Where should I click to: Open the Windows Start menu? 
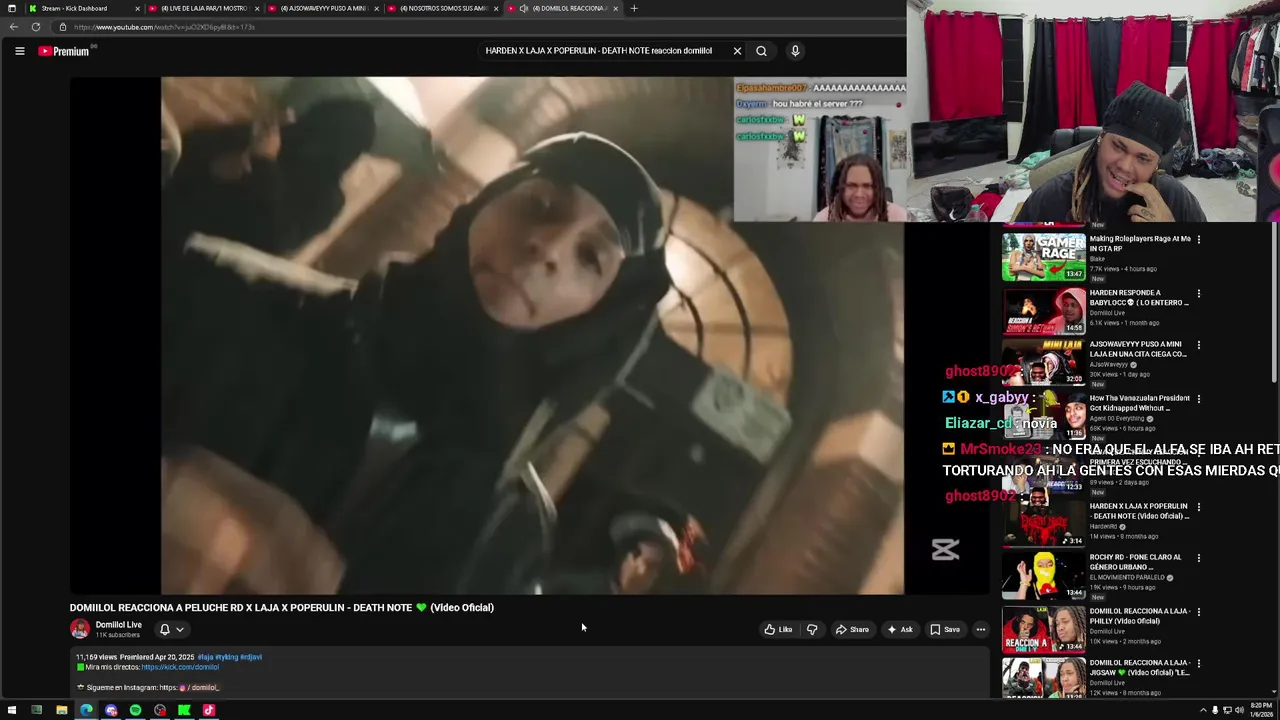point(12,710)
